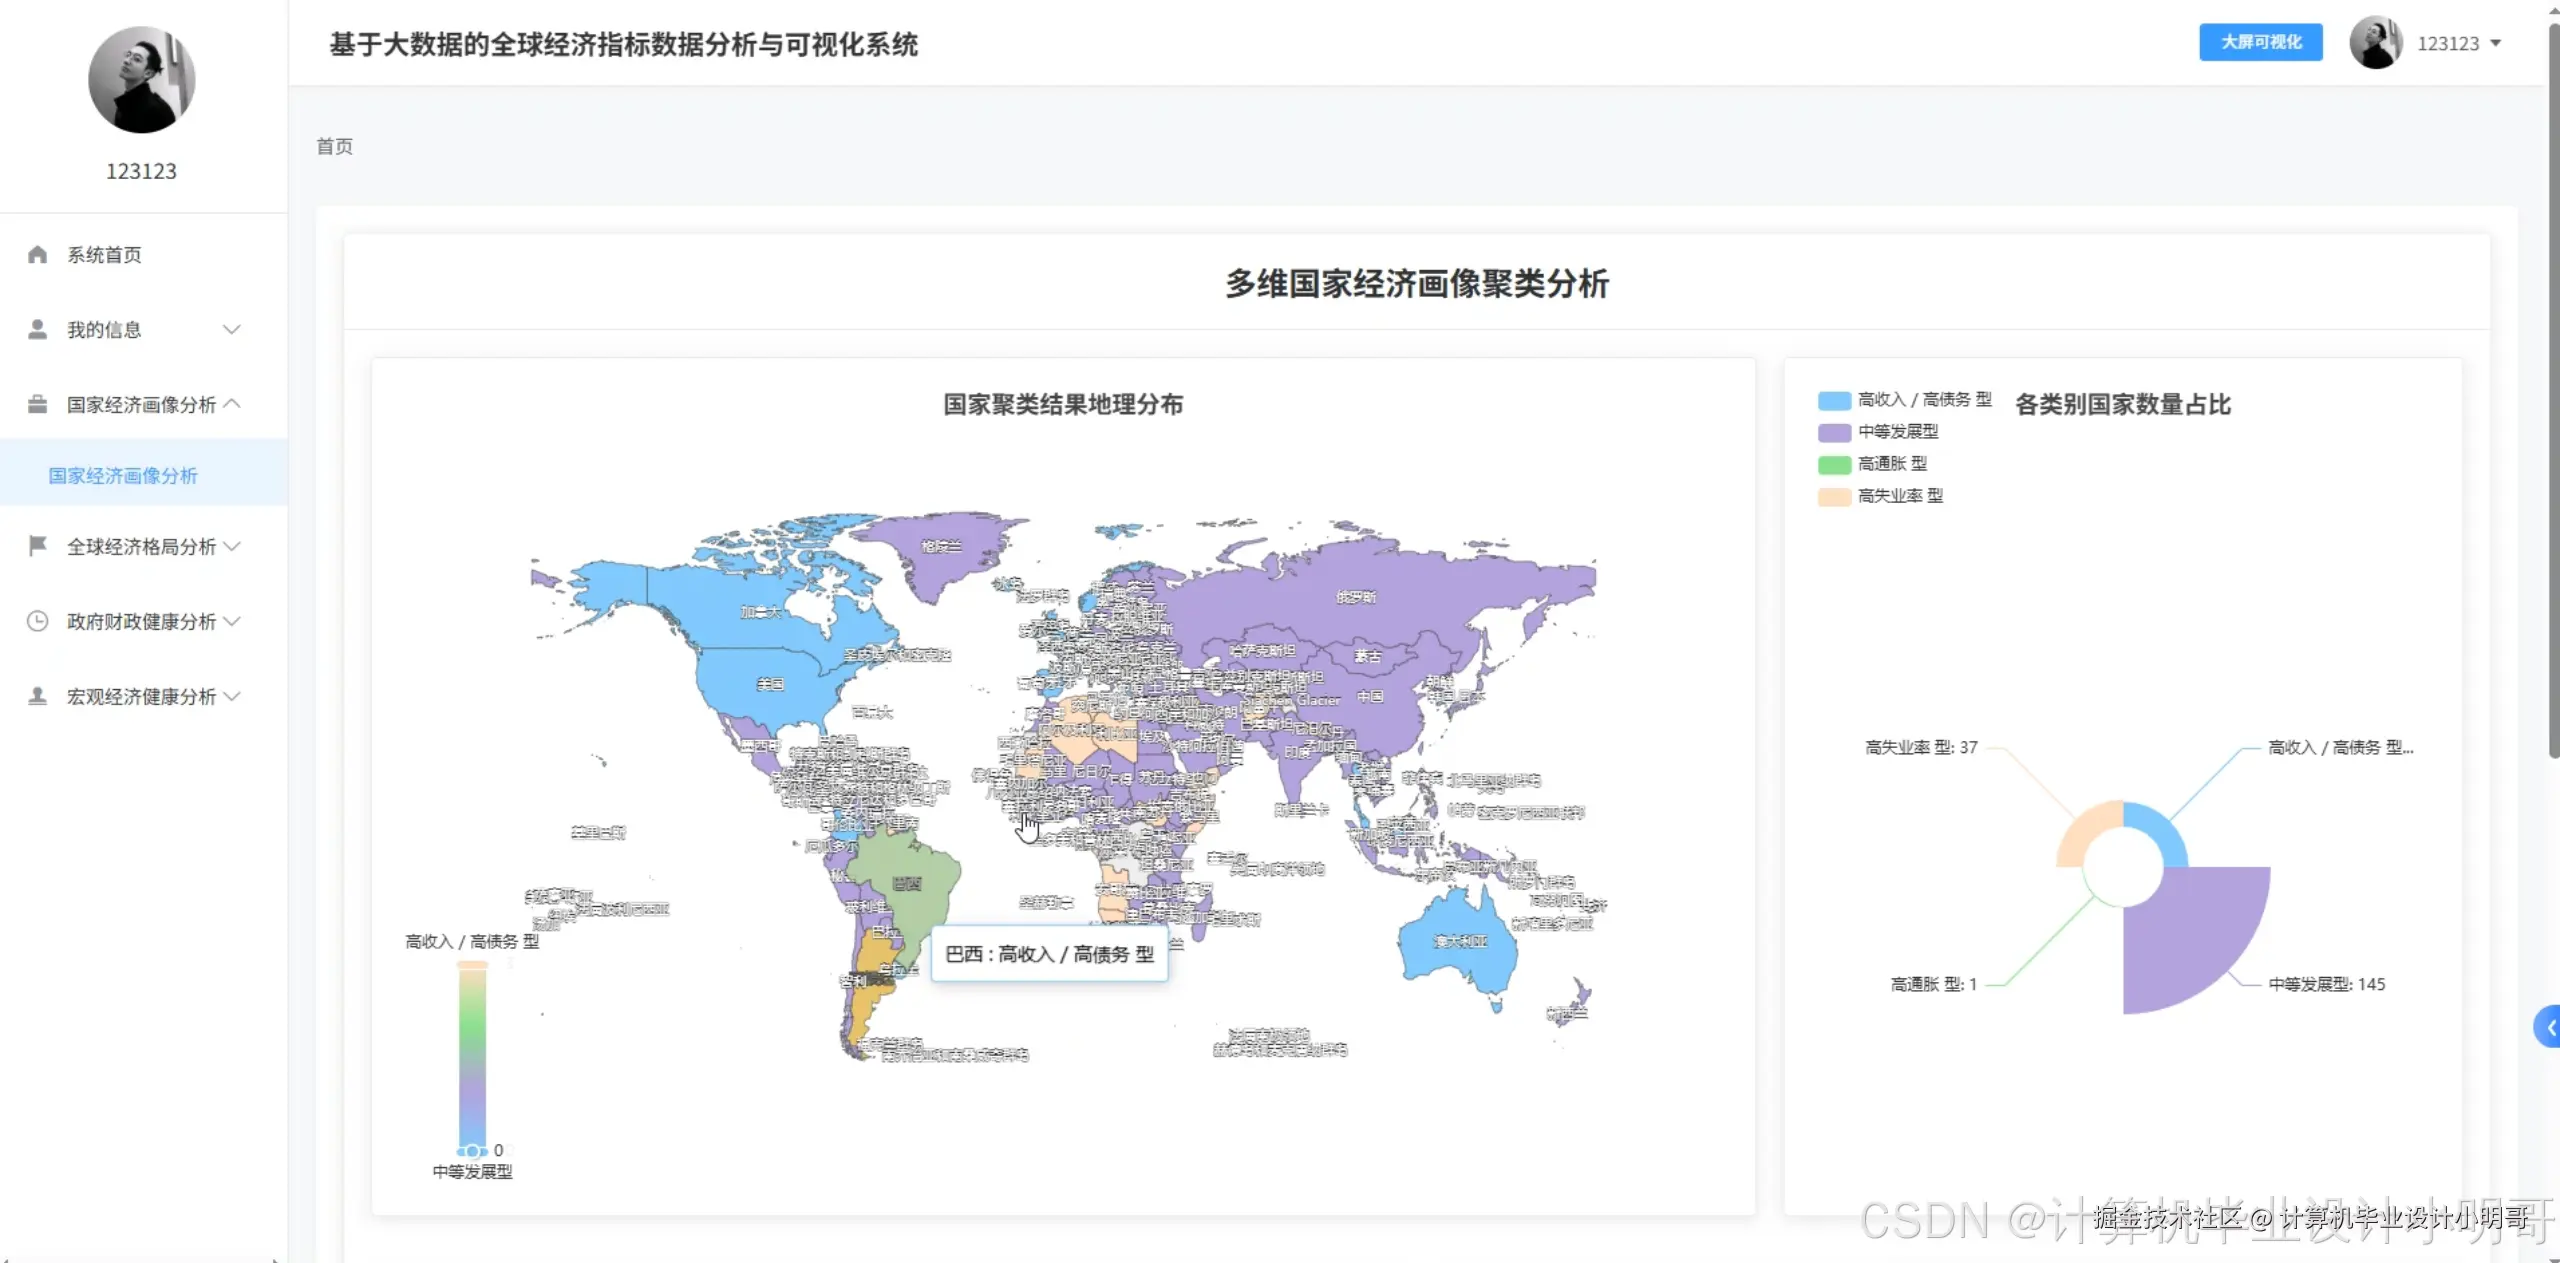Viewport: 2560px width, 1263px height.
Task: Select the card icon beside 国家经济画像分析
Action: point(37,403)
